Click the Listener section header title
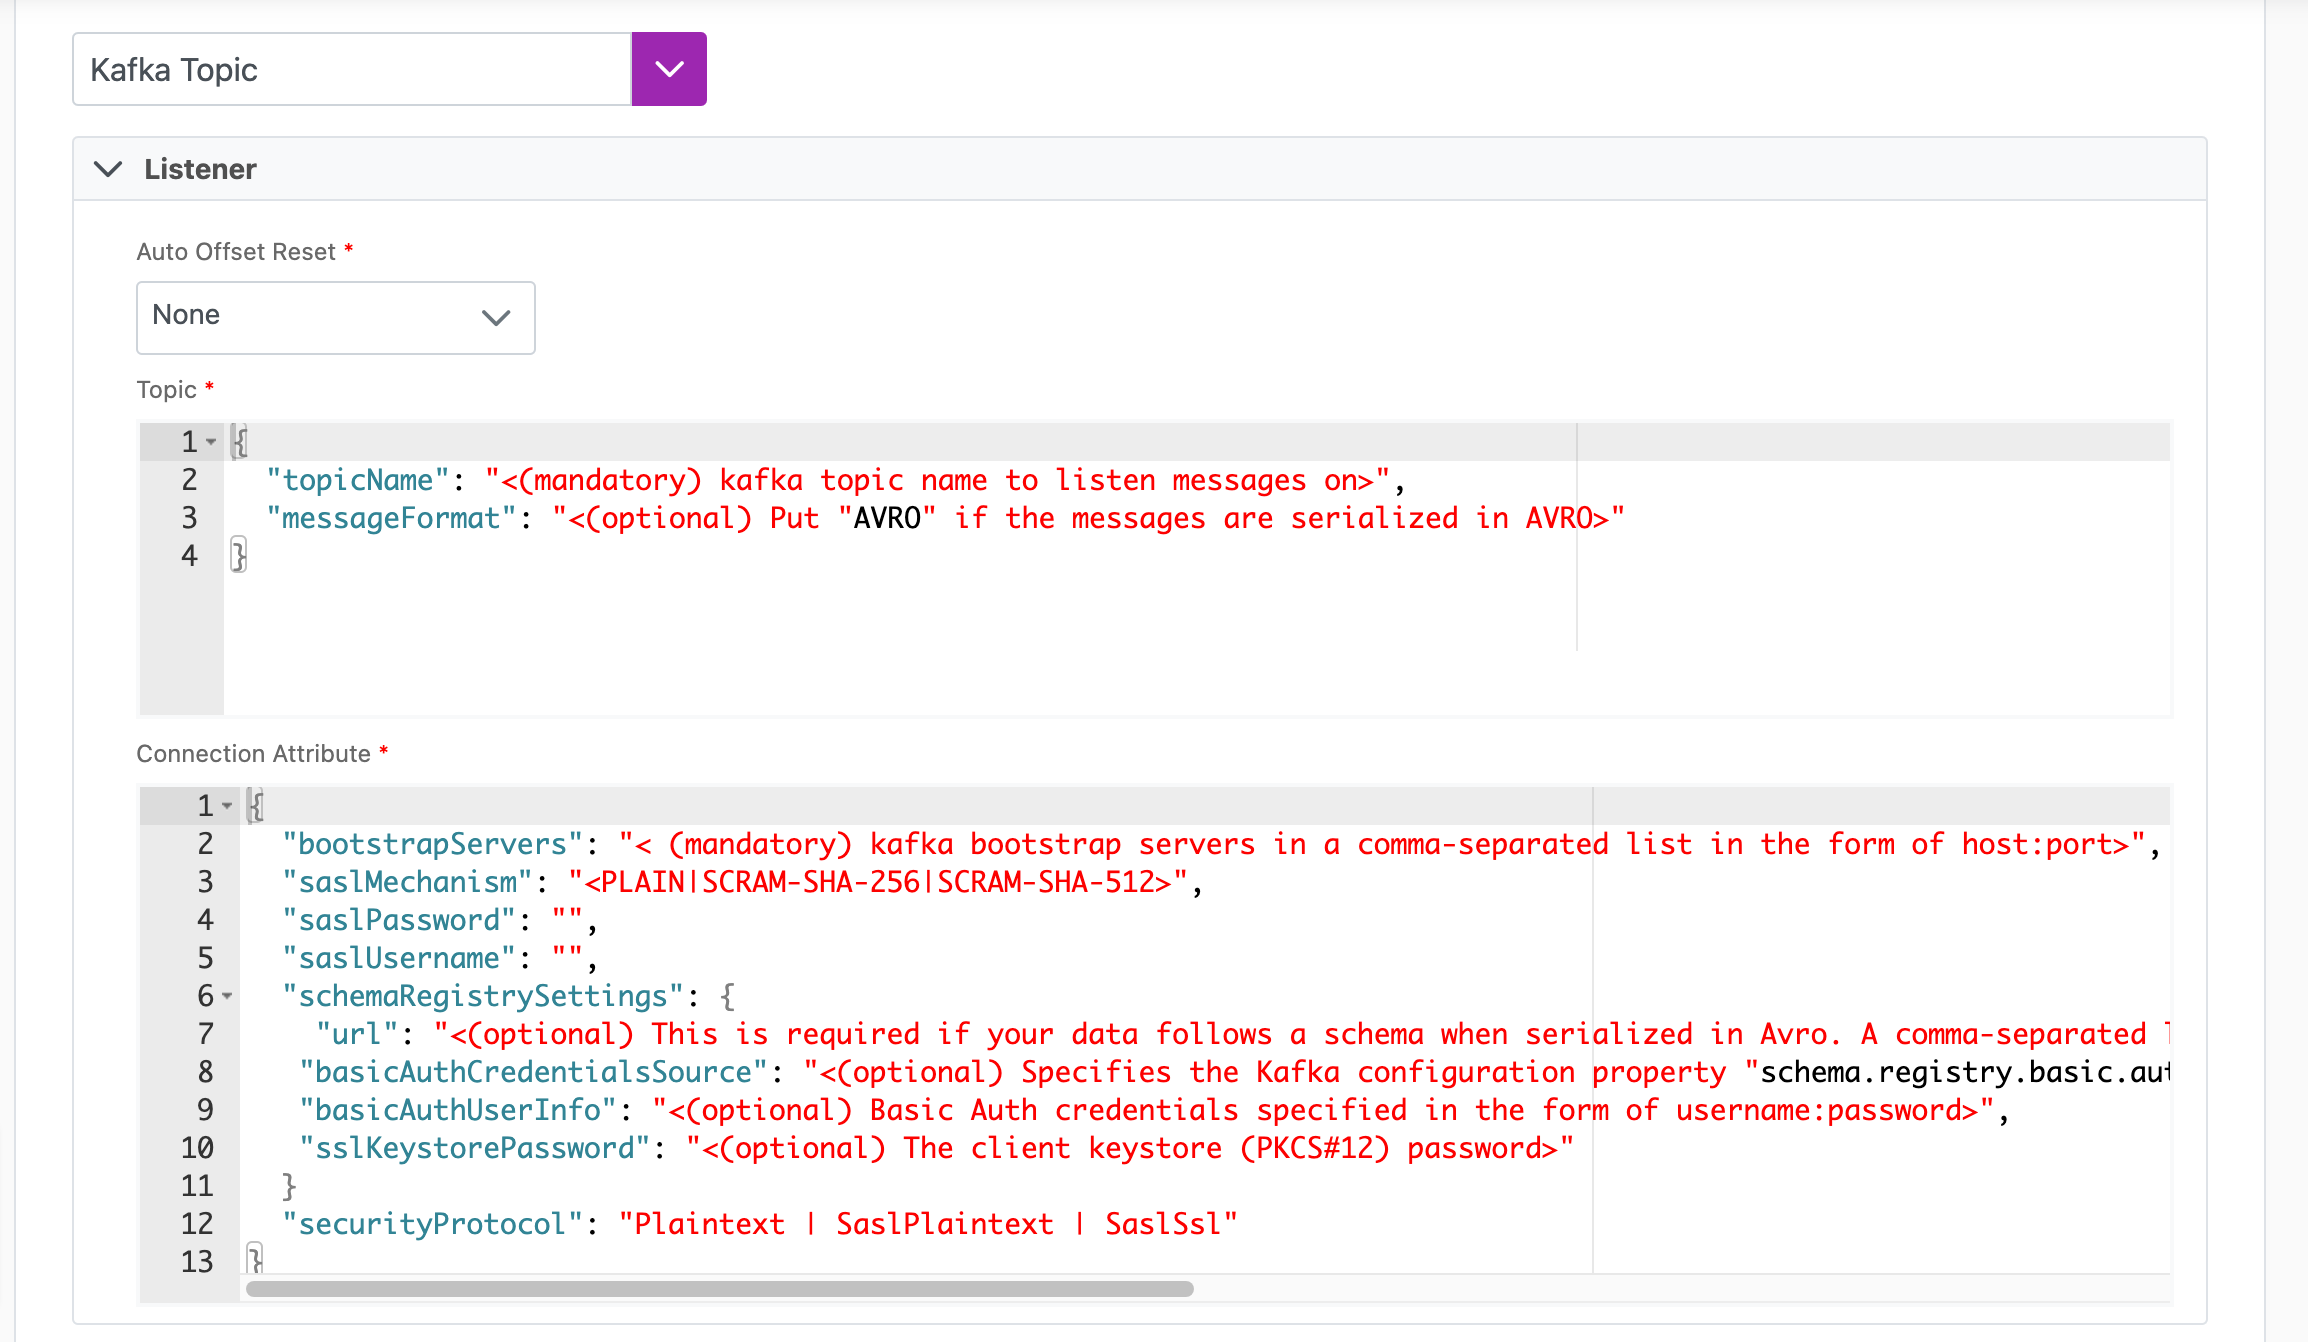The height and width of the screenshot is (1342, 2308). tap(200, 169)
